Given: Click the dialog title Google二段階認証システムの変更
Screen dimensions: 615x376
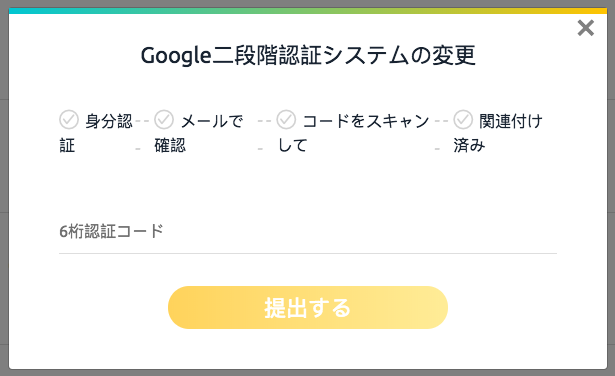Looking at the screenshot, I should (308, 55).
